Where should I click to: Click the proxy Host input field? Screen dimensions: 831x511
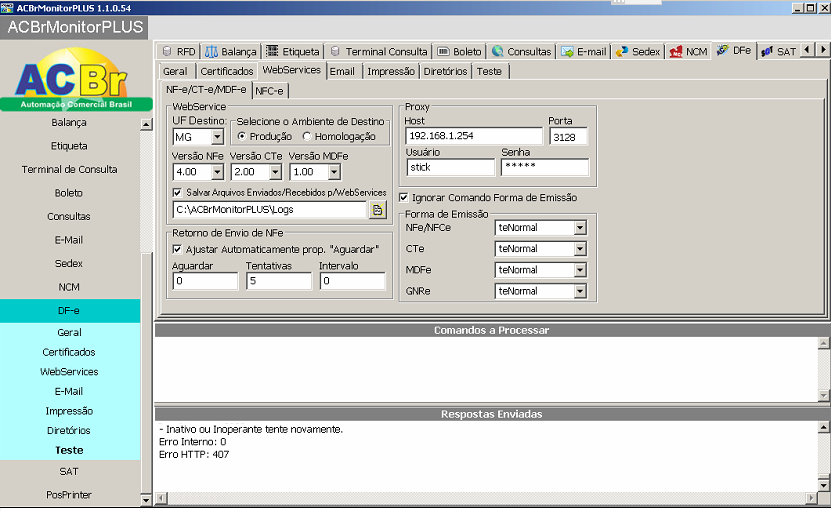click(474, 136)
